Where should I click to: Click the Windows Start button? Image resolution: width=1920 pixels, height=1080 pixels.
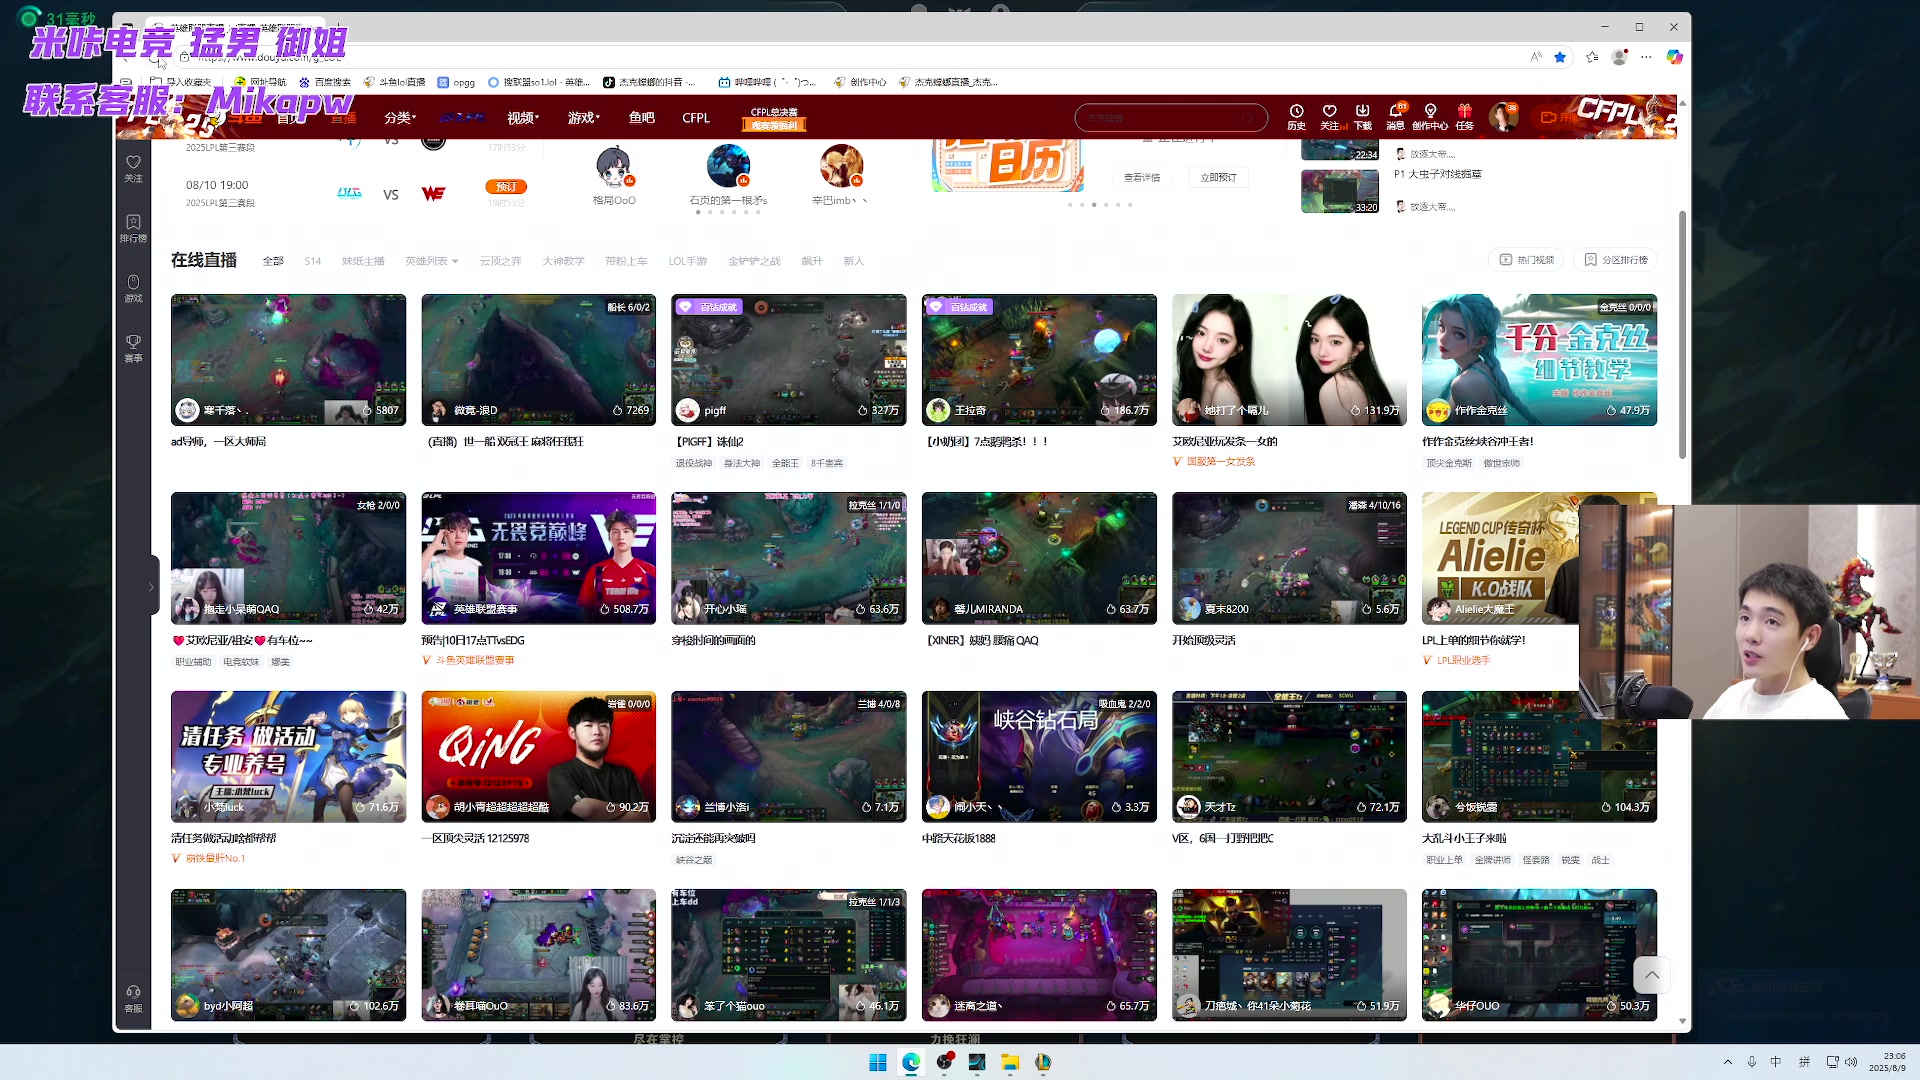tap(878, 1062)
